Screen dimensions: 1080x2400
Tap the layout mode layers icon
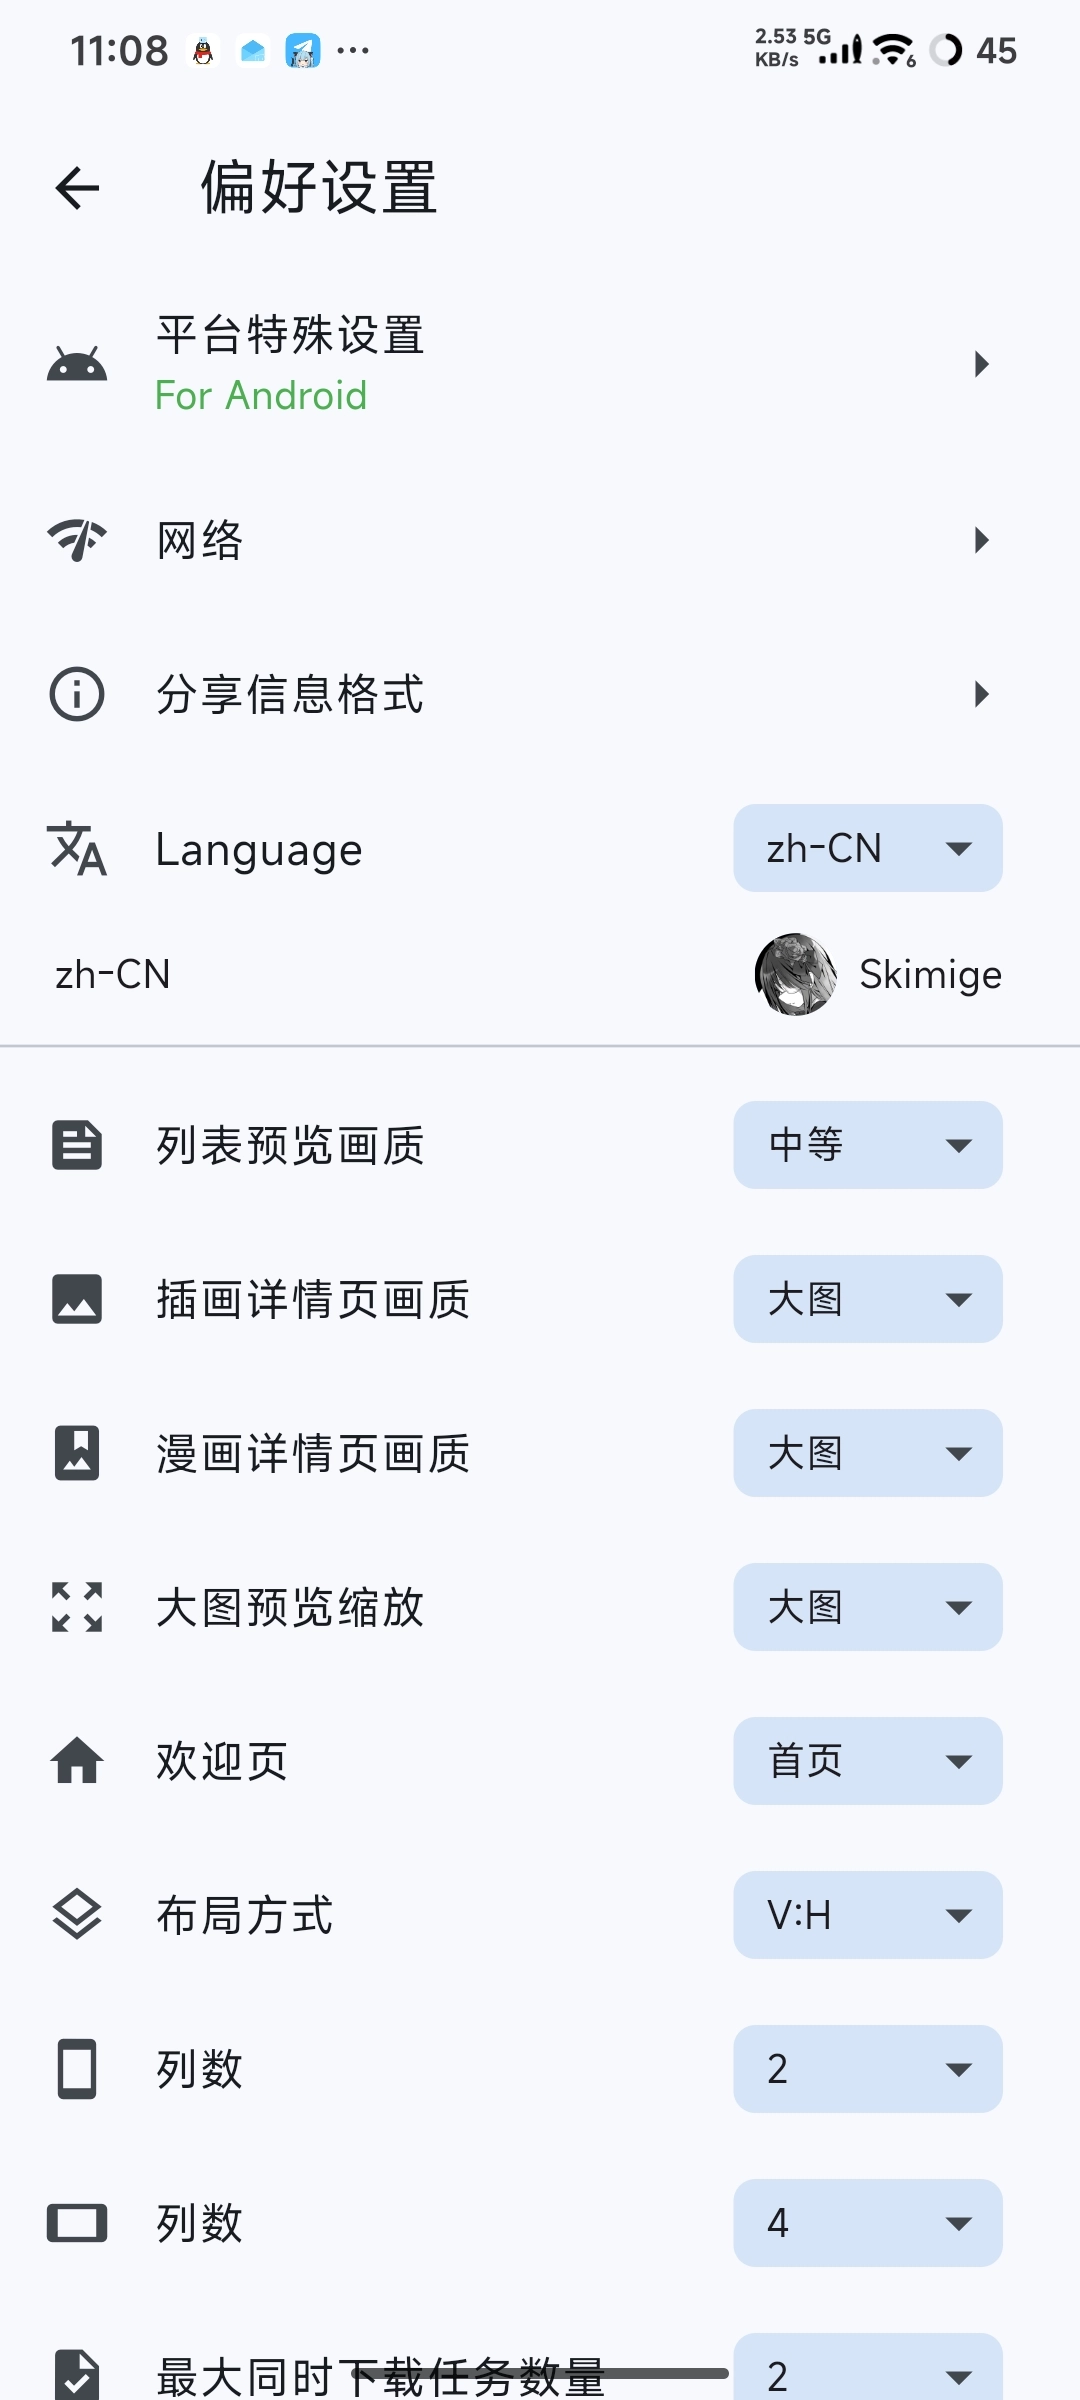(x=77, y=1915)
